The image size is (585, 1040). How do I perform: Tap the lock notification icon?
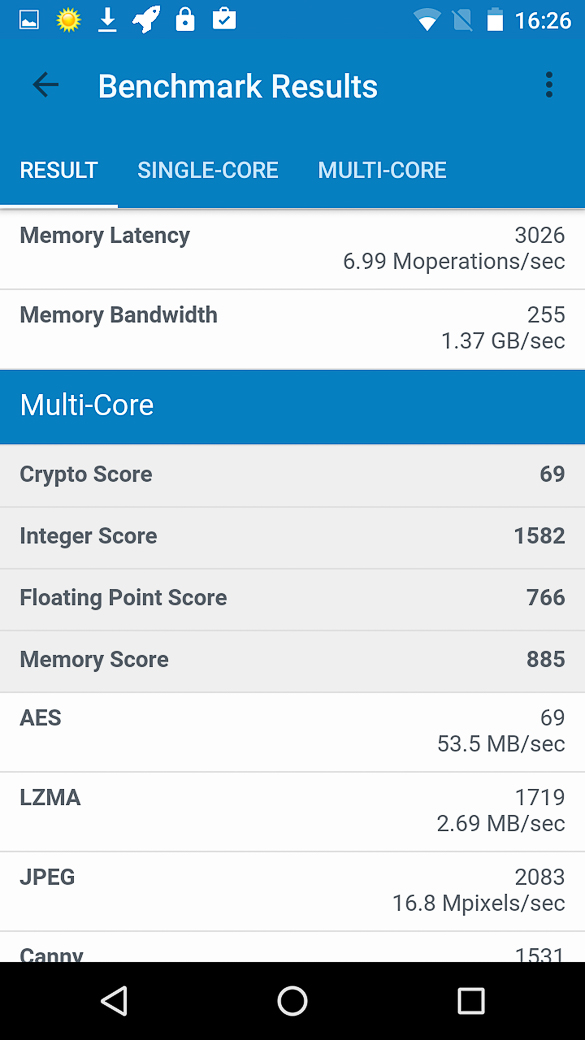(185, 20)
